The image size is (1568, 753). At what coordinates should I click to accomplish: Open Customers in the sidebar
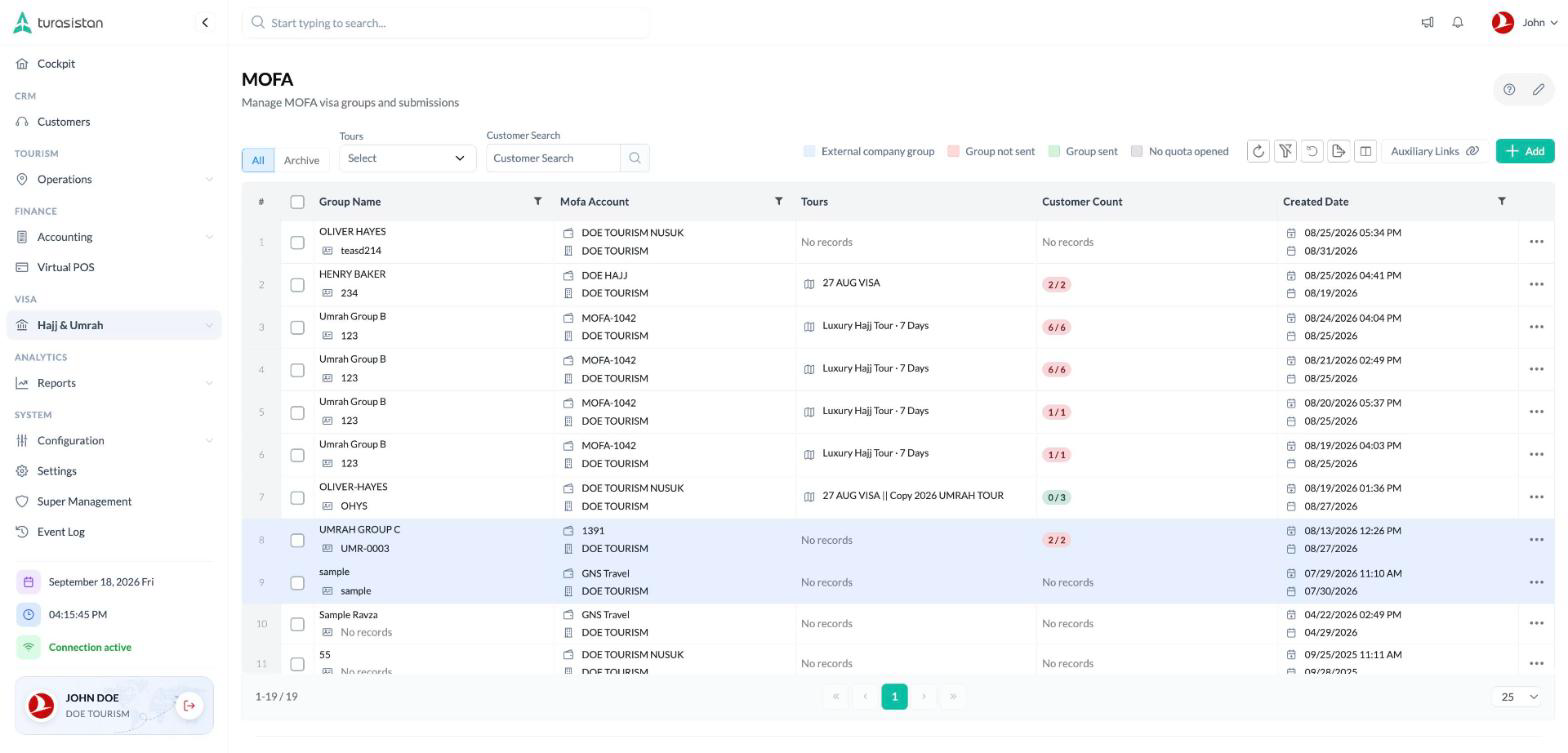(x=114, y=122)
